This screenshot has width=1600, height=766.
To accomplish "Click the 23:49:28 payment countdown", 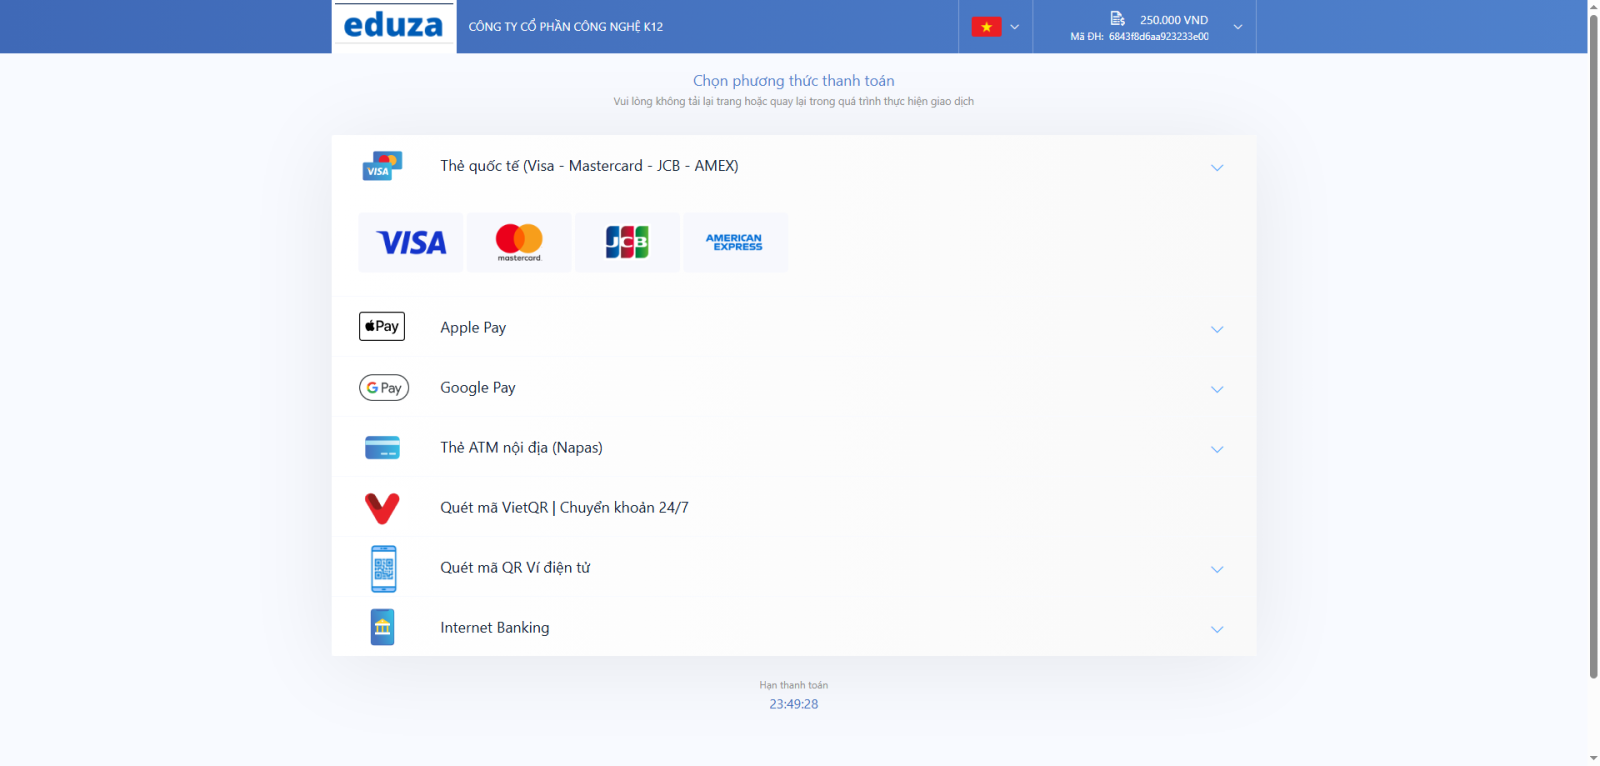I will [x=794, y=704].
